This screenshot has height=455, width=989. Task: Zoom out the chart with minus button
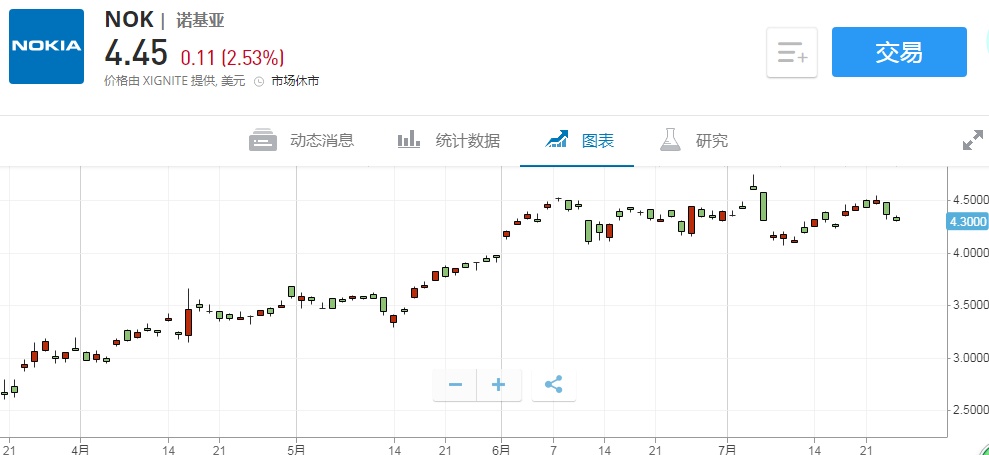pyautogui.click(x=455, y=384)
